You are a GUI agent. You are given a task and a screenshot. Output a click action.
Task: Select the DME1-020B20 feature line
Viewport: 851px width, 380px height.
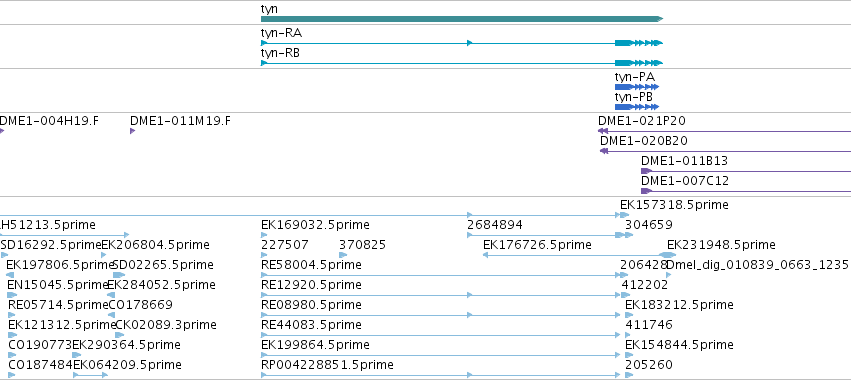pyautogui.click(x=725, y=151)
